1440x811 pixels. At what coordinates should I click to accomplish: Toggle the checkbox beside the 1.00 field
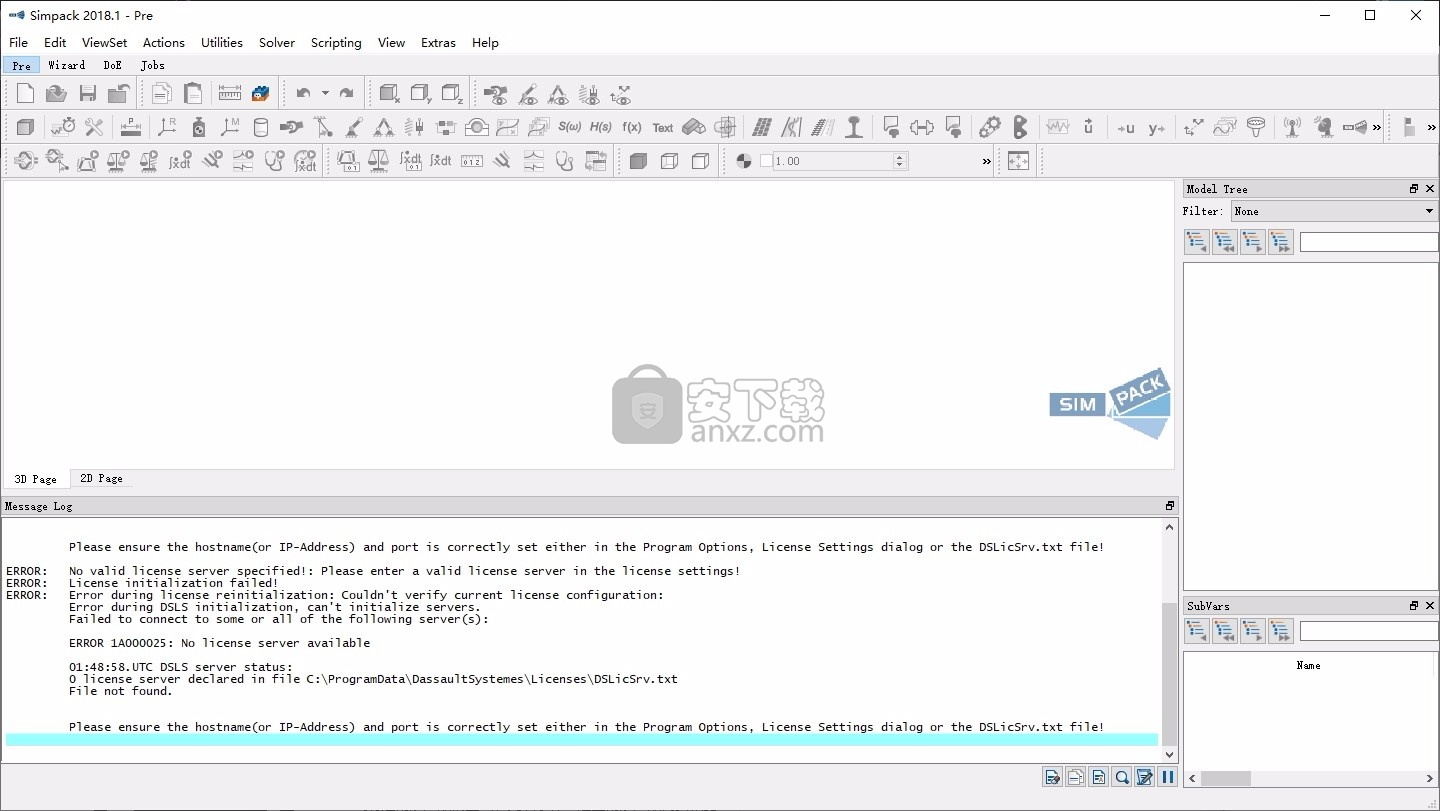click(x=766, y=160)
